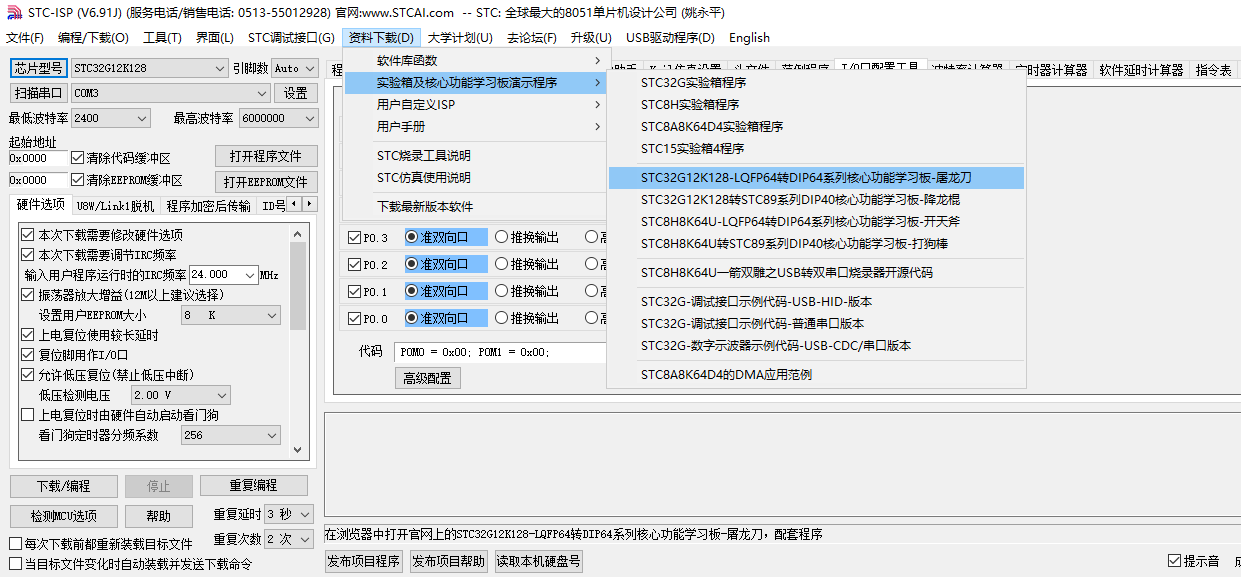Select STC32G USB-HID版本 debug example
The height and width of the screenshot is (577, 1241).
click(816, 302)
